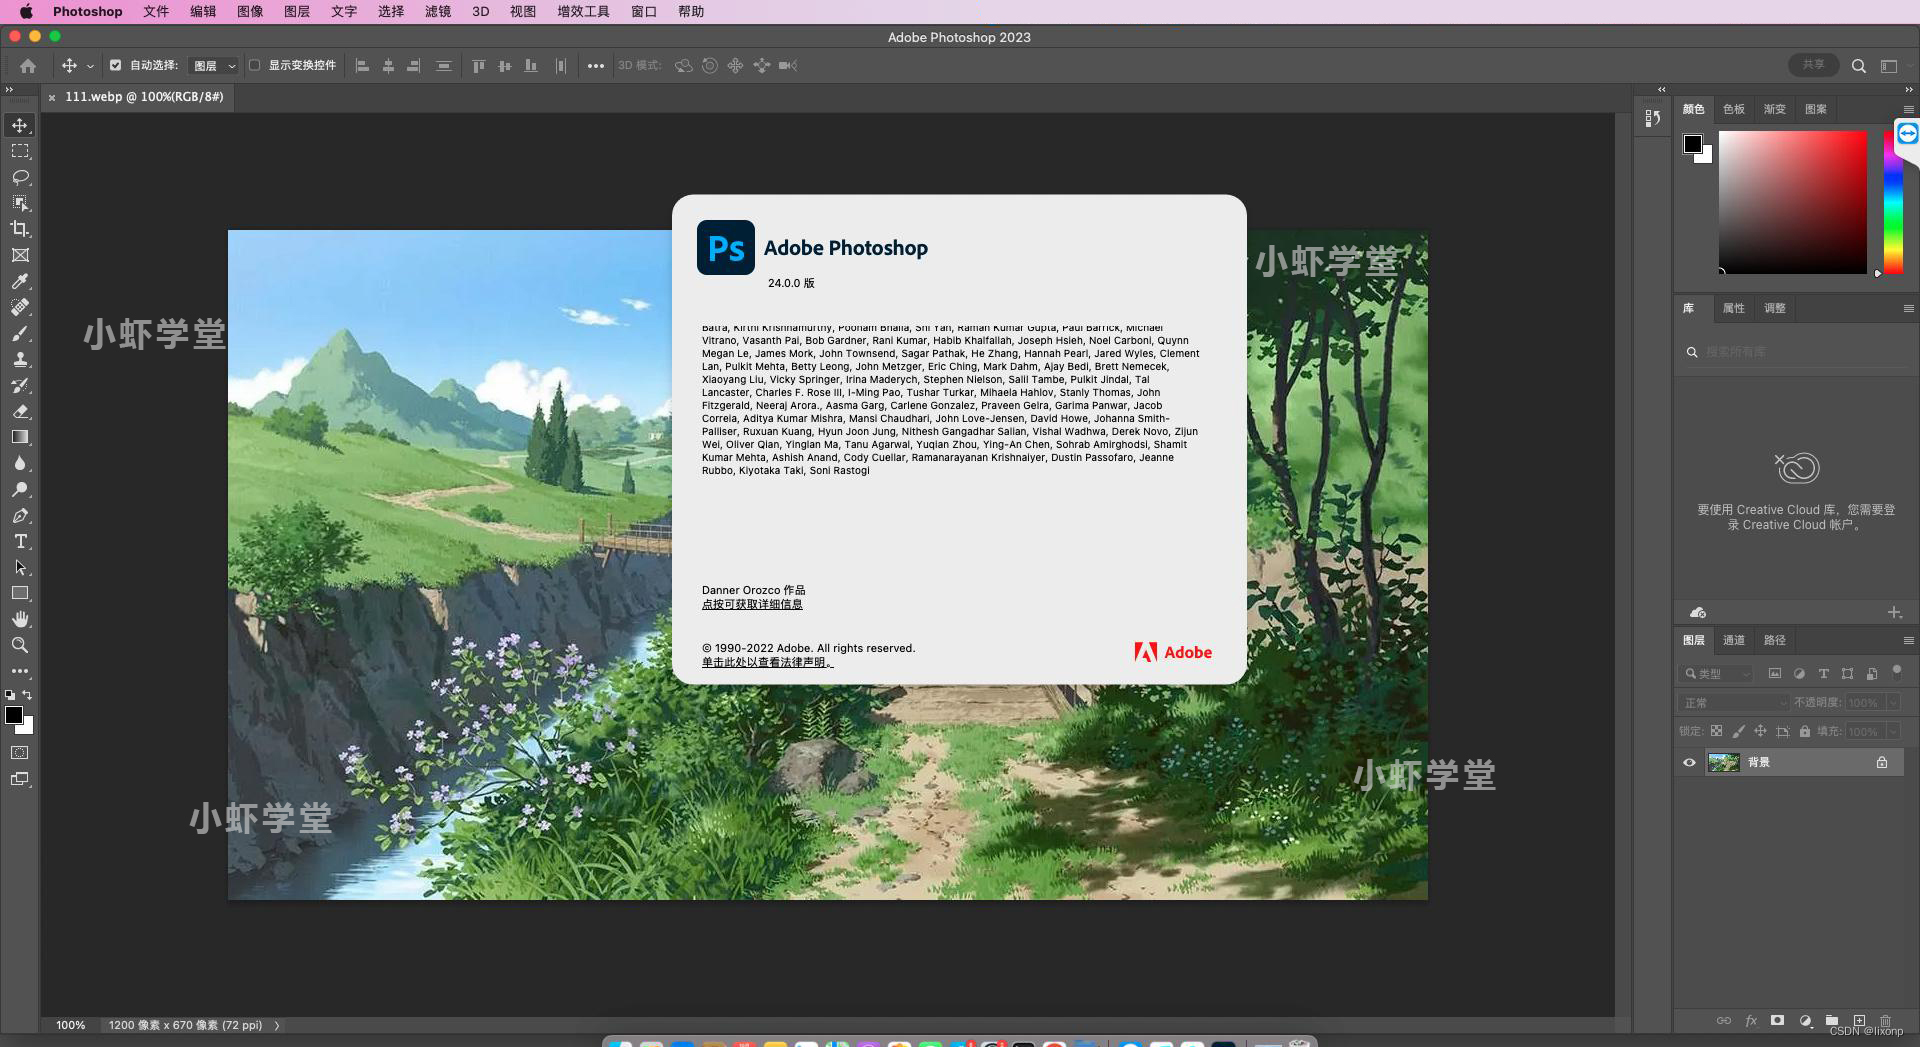
Task: Open the Color panel flyout menu
Action: tap(1908, 110)
